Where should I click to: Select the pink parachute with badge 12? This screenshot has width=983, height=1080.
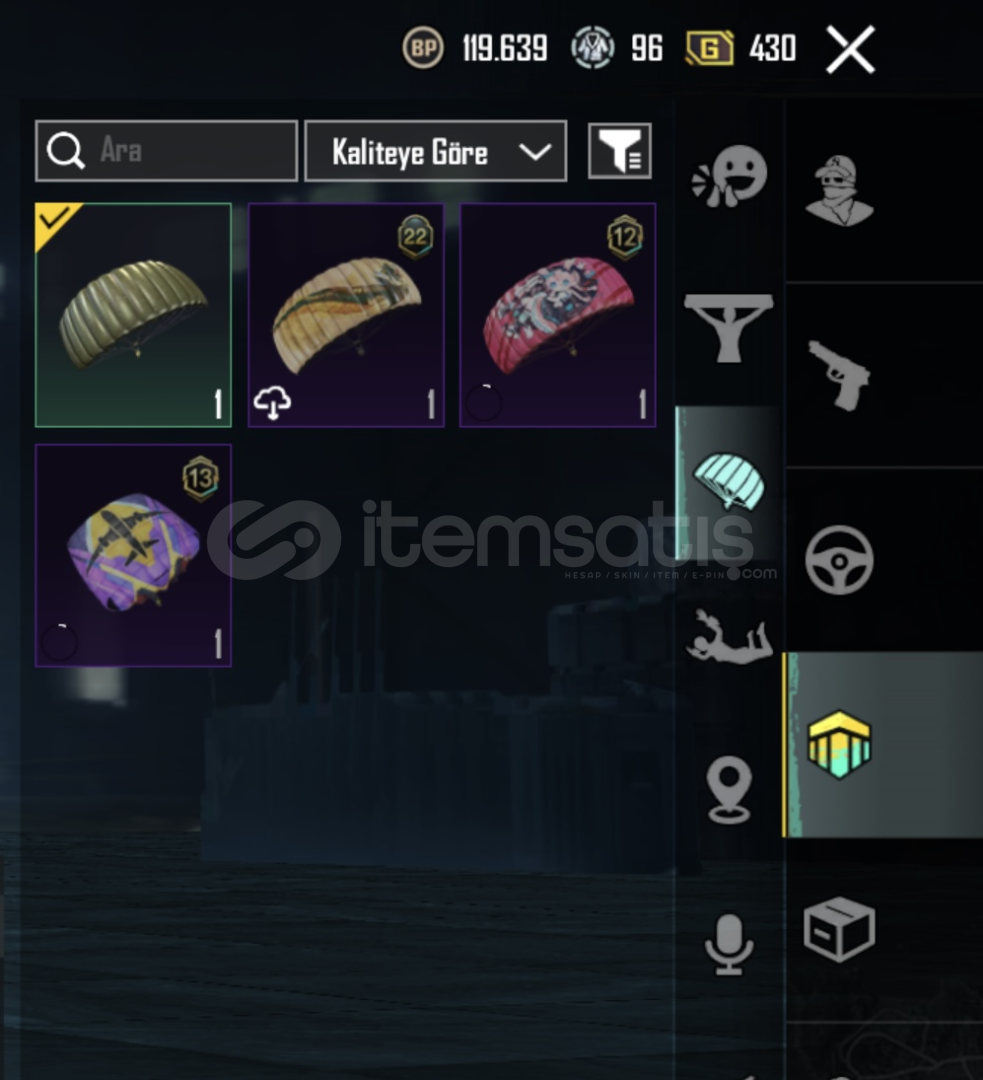tap(558, 315)
